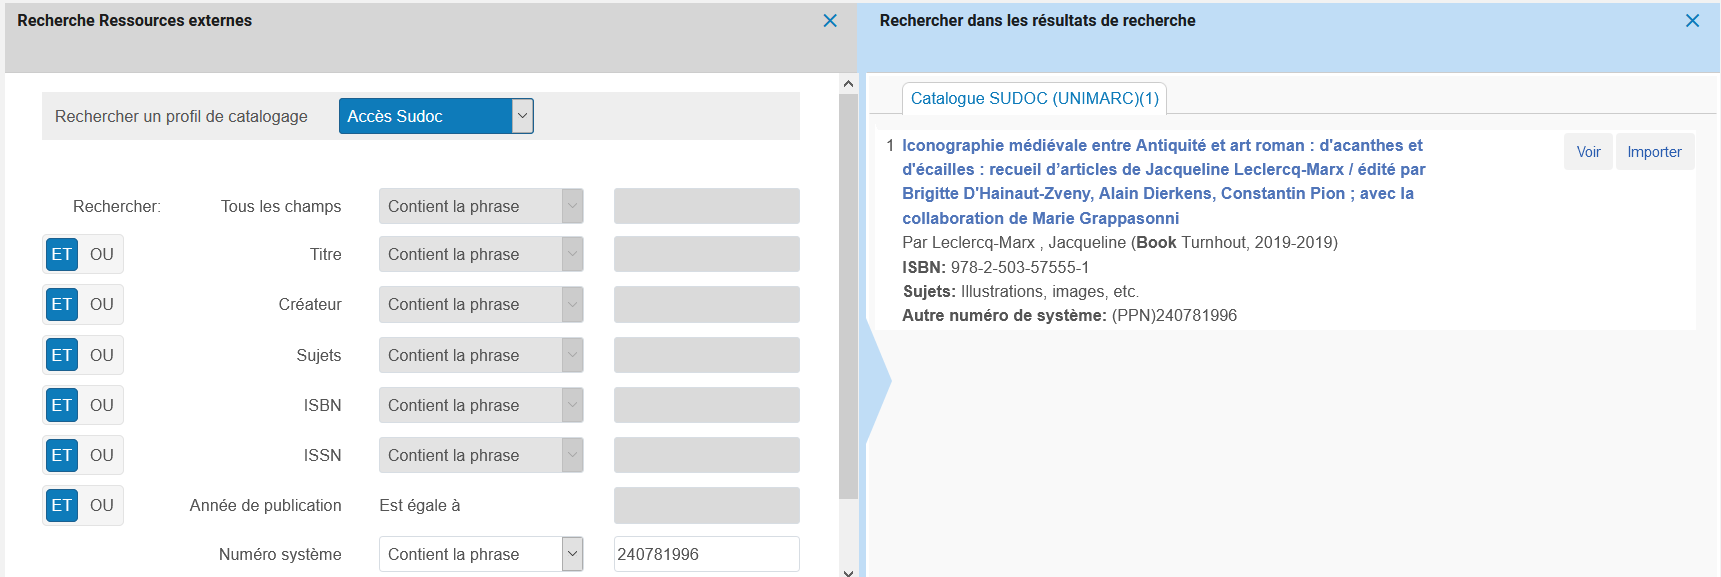Select ET operator for the Titre row

[62, 254]
